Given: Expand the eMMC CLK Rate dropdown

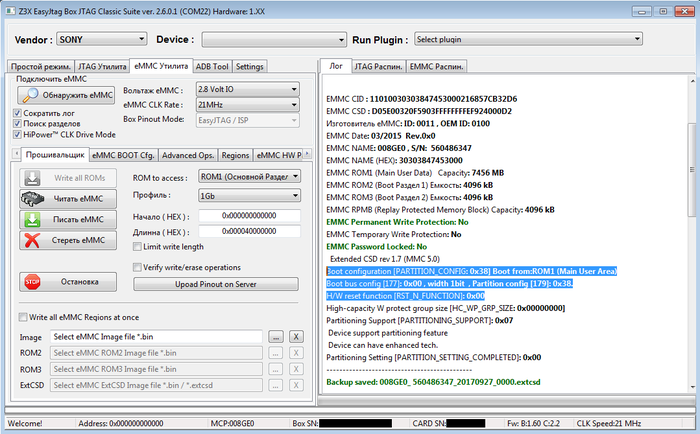Looking at the screenshot, I should pyautogui.click(x=248, y=104).
